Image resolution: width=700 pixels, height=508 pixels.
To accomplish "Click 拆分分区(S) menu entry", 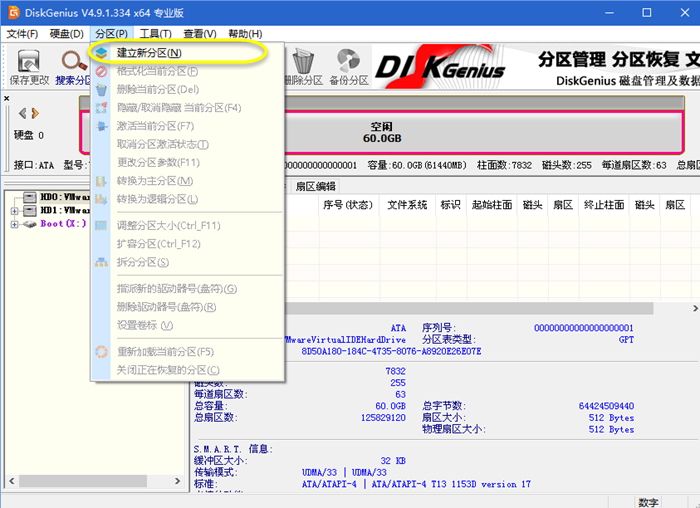I will pyautogui.click(x=187, y=262).
